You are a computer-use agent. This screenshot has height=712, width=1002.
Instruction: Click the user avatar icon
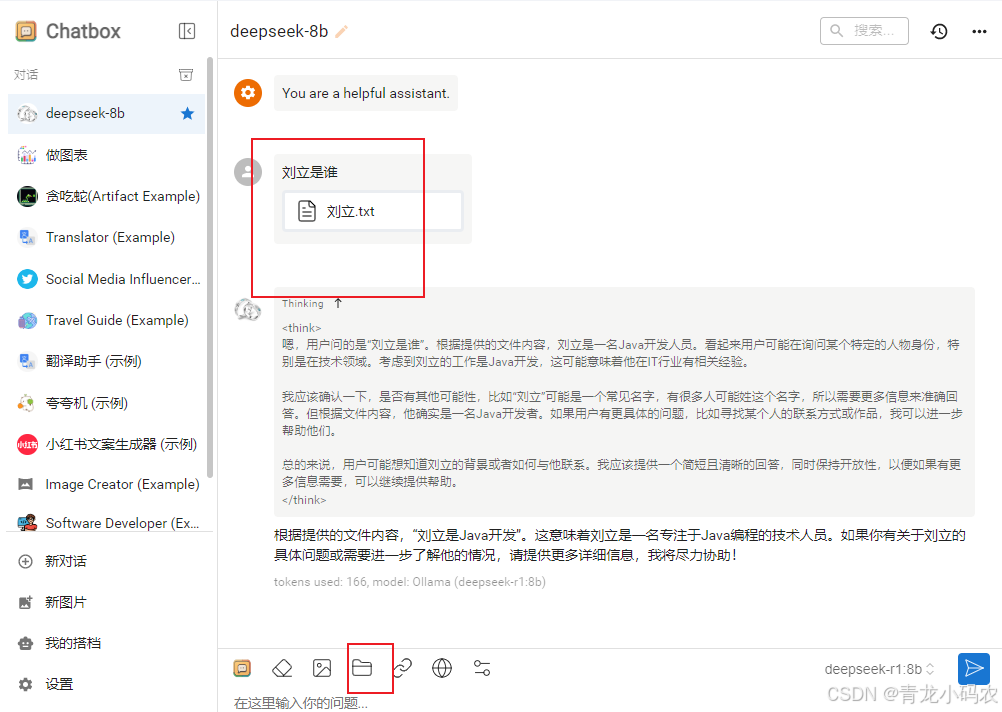[248, 172]
